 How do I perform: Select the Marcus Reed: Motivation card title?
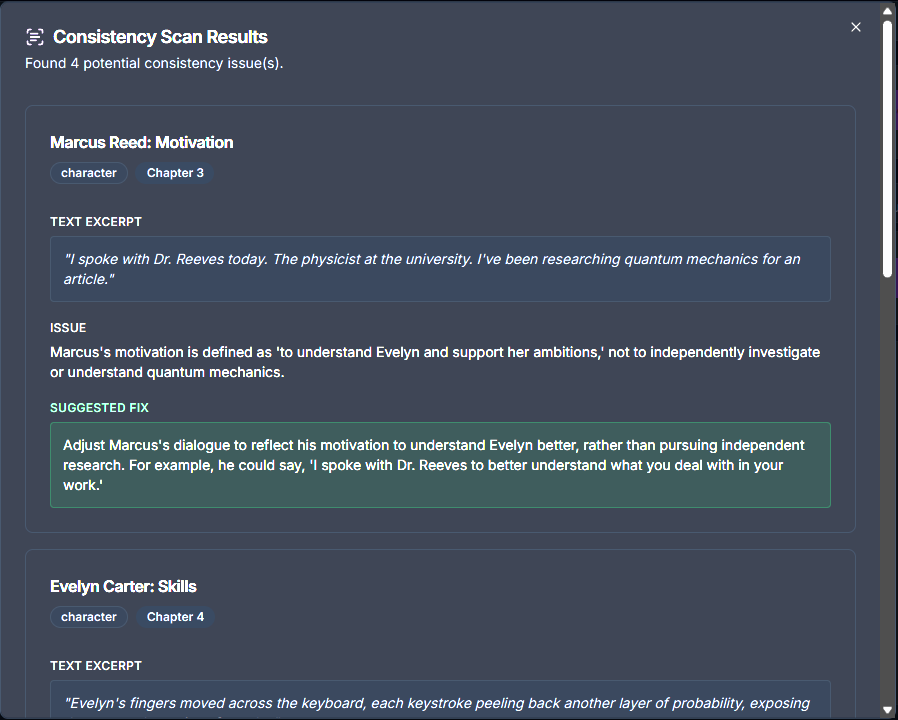pyautogui.click(x=141, y=142)
